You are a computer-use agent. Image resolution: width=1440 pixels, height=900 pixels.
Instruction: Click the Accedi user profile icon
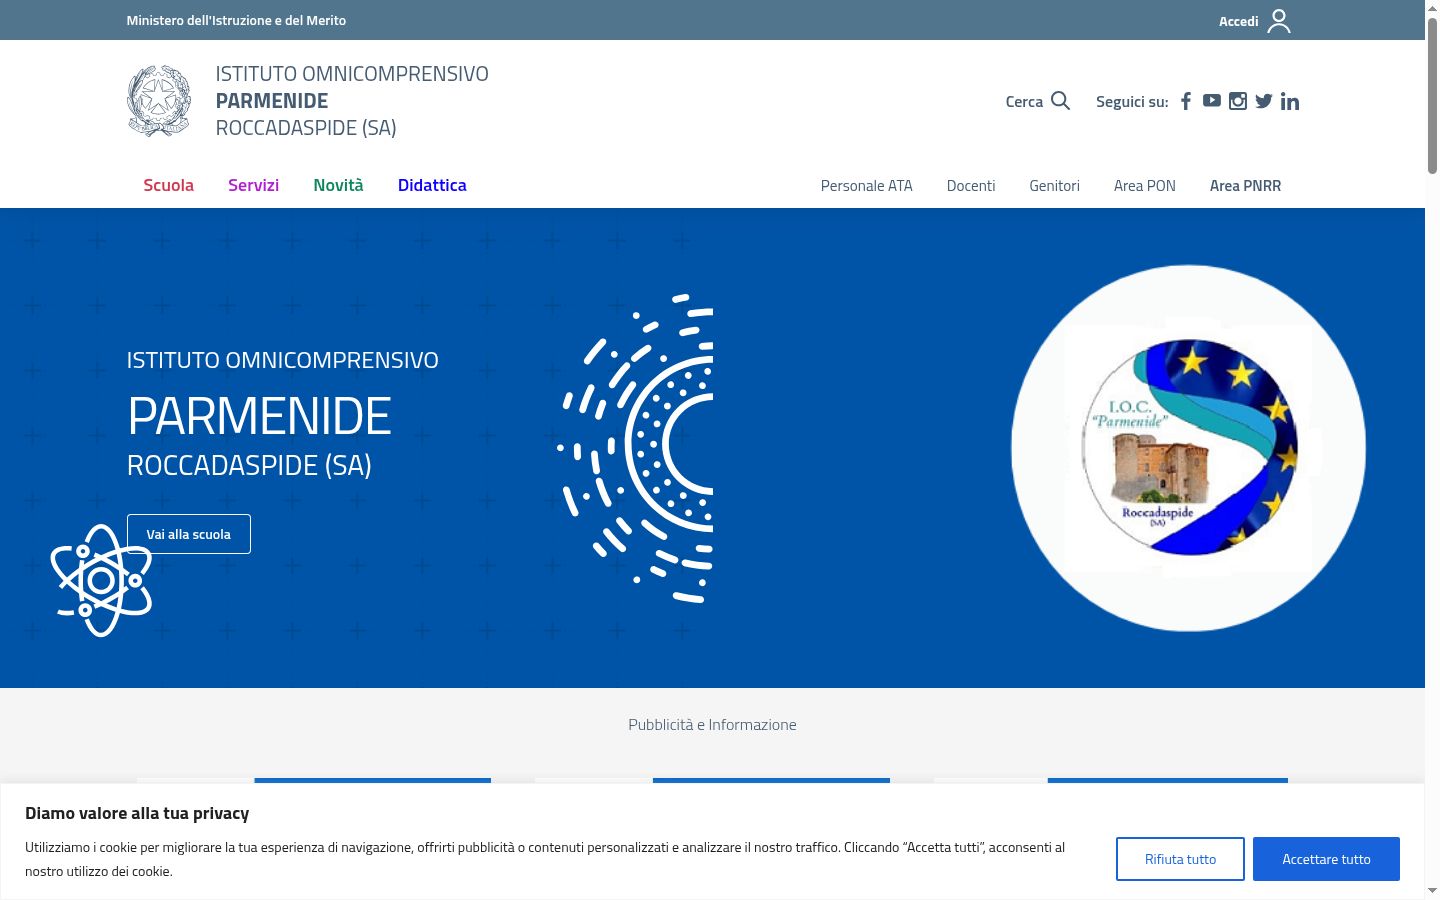1279,21
